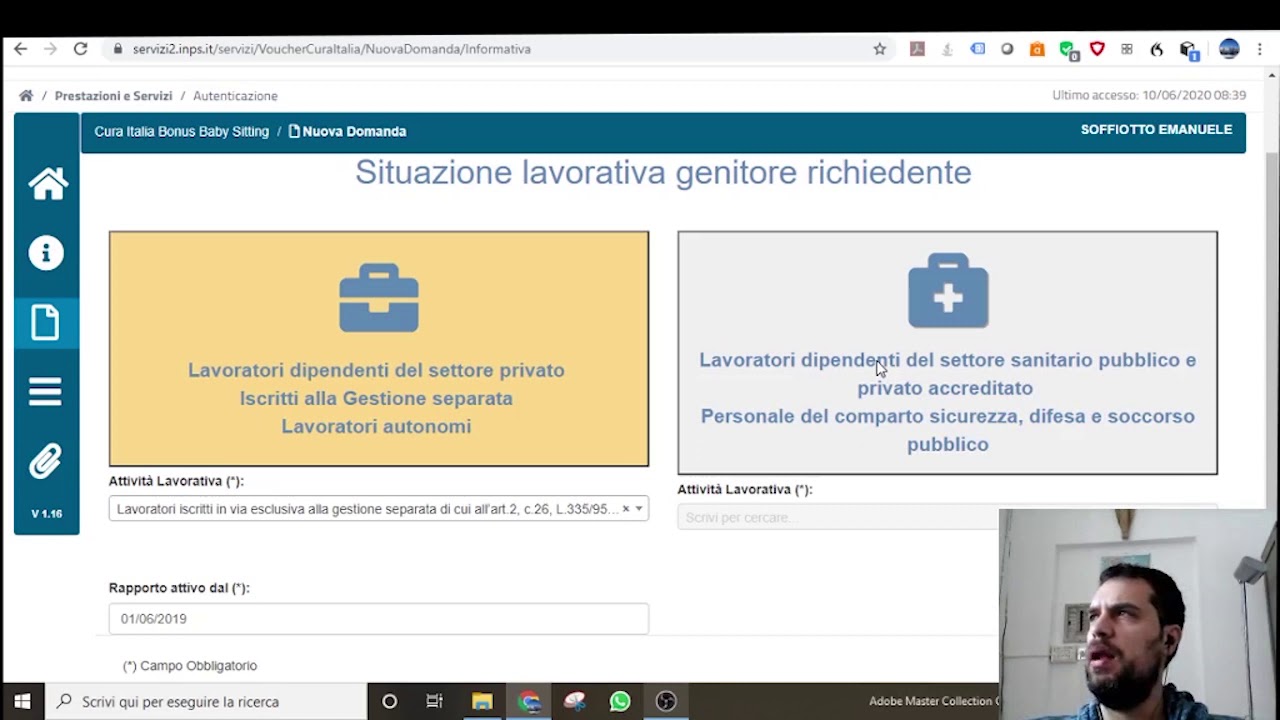Open the grid squares extension
Viewport: 1280px width, 720px height.
pos(1127,49)
